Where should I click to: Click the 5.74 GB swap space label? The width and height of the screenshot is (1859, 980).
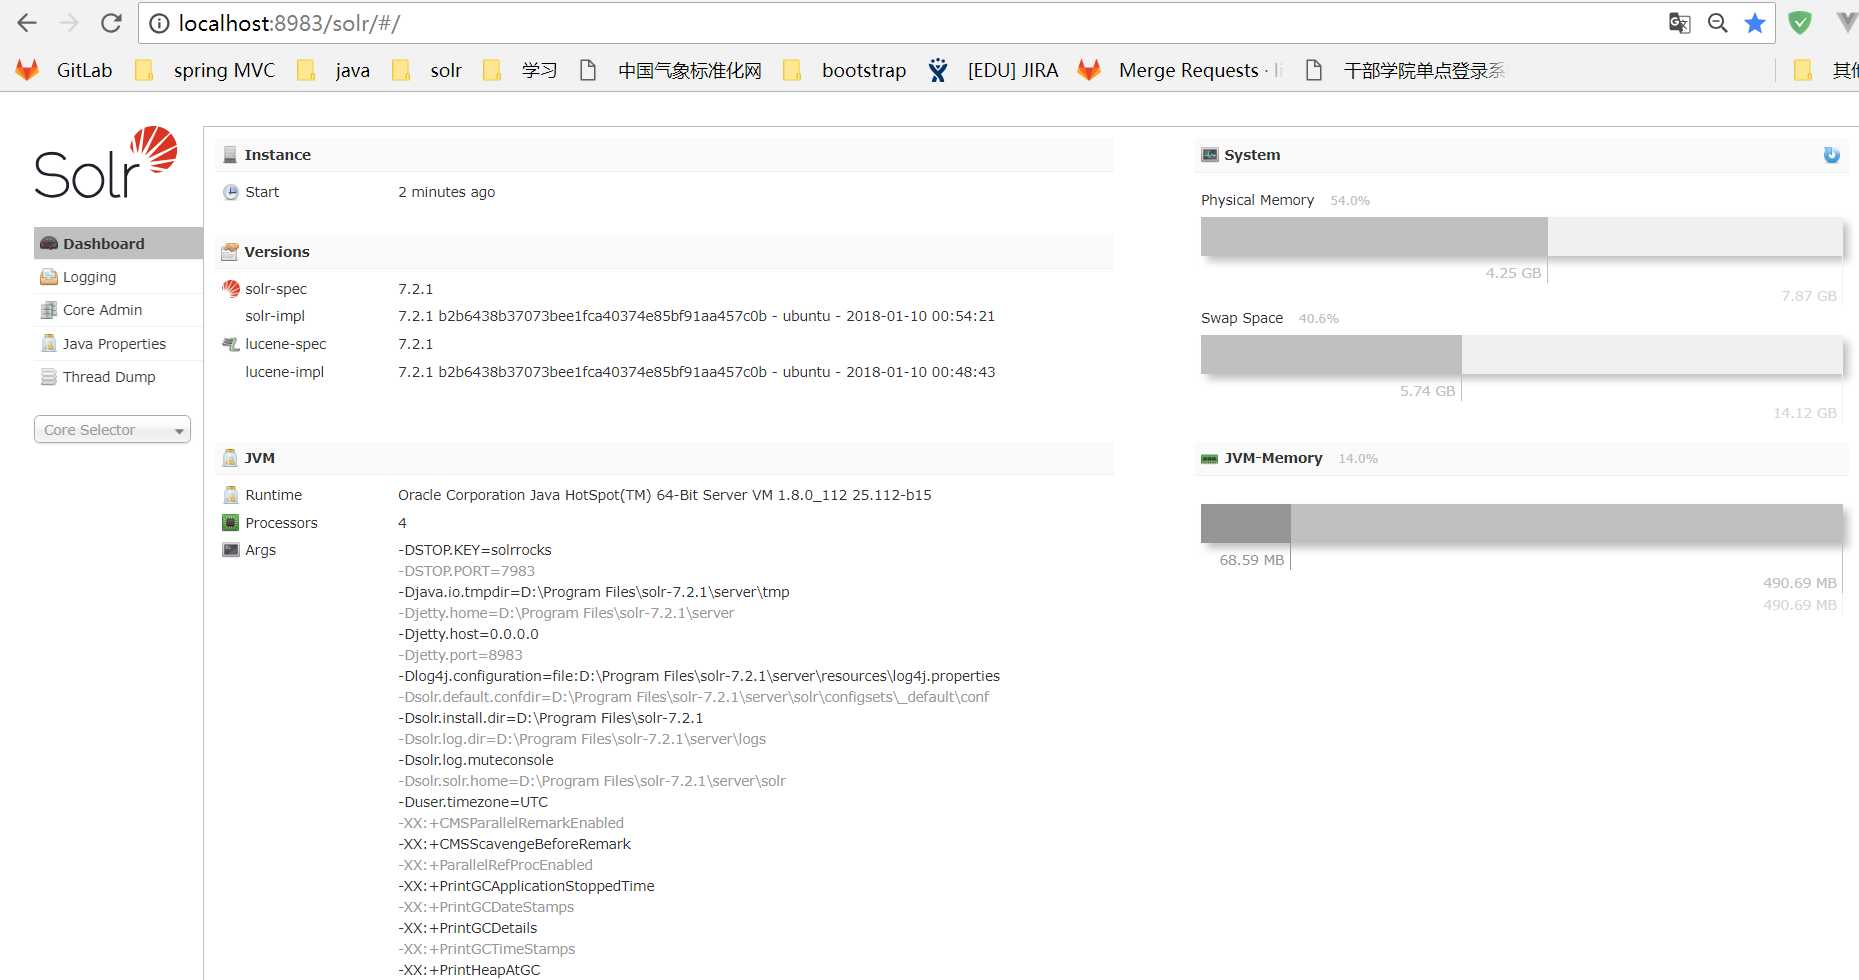pyautogui.click(x=1427, y=391)
